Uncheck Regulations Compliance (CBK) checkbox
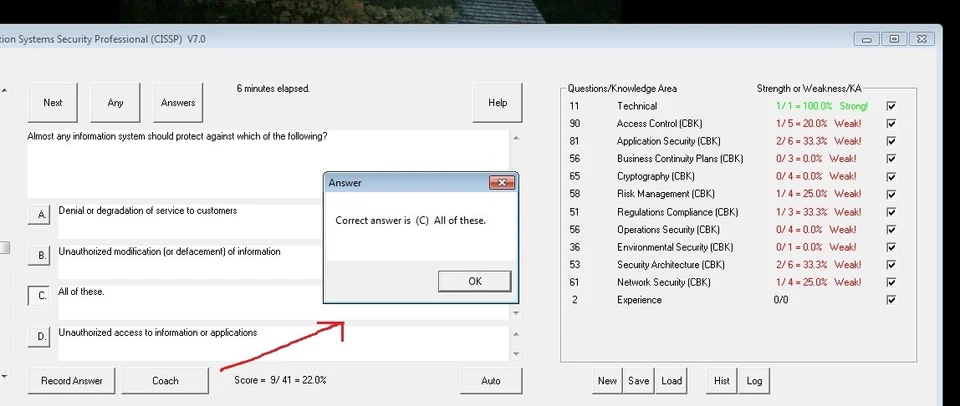 pyautogui.click(x=891, y=212)
